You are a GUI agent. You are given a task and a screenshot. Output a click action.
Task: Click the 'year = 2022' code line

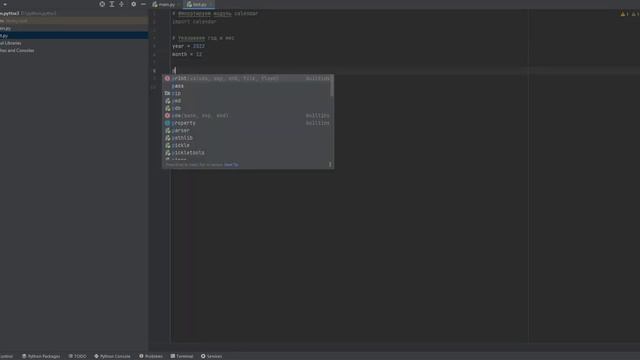click(188, 46)
